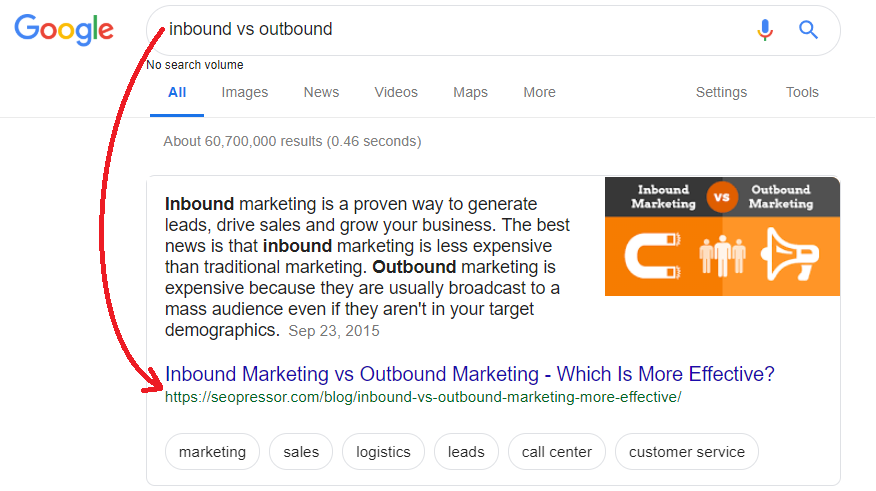Image resolution: width=876 pixels, height=491 pixels.
Task: Open the Inbound vs Outbound Marketing thumbnail image
Action: tap(722, 236)
